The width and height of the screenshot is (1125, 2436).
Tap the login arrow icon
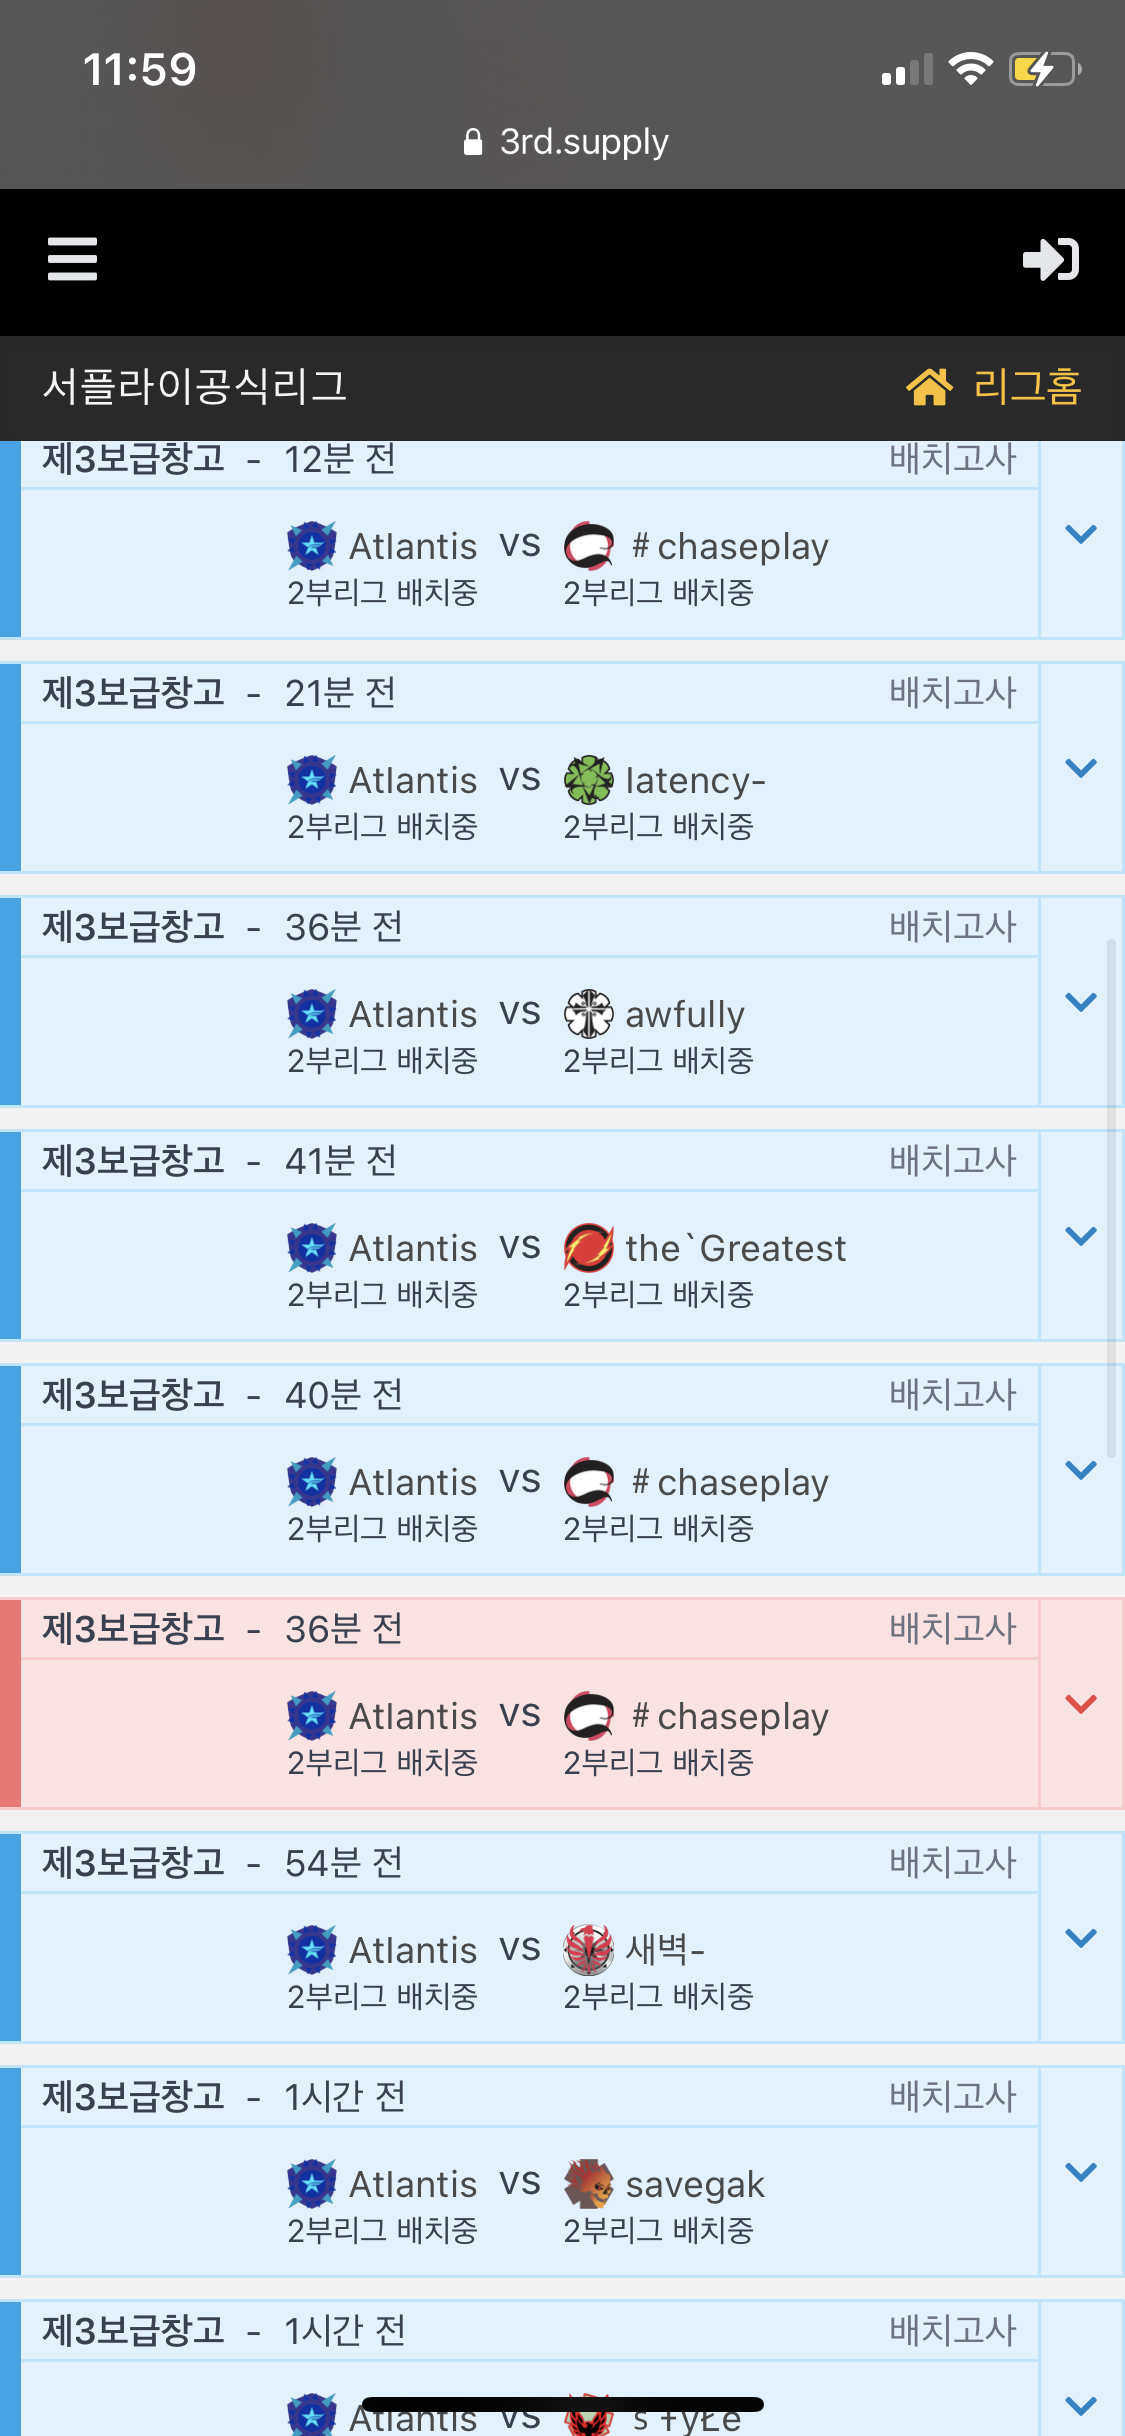tap(1050, 260)
